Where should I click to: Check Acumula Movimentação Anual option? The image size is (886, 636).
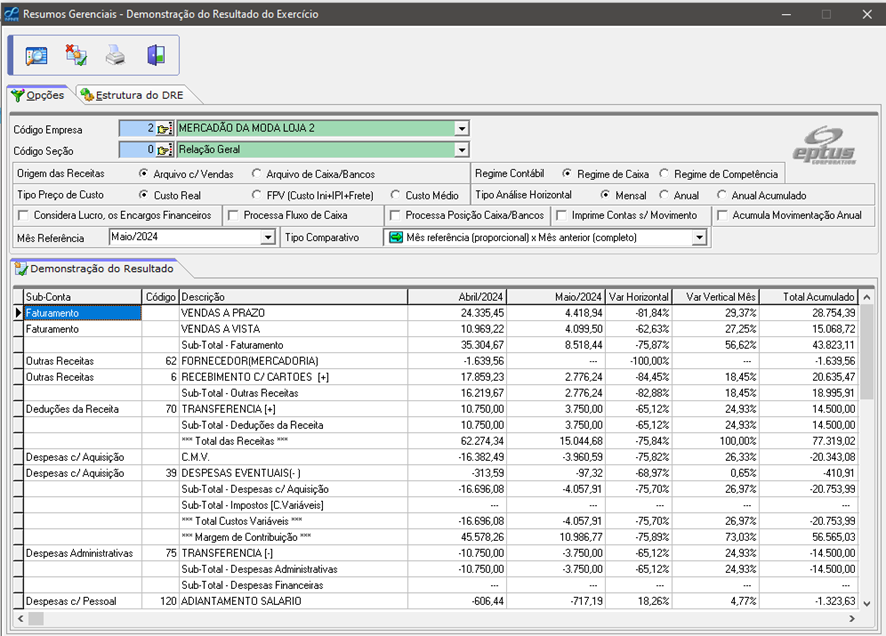[x=722, y=215]
